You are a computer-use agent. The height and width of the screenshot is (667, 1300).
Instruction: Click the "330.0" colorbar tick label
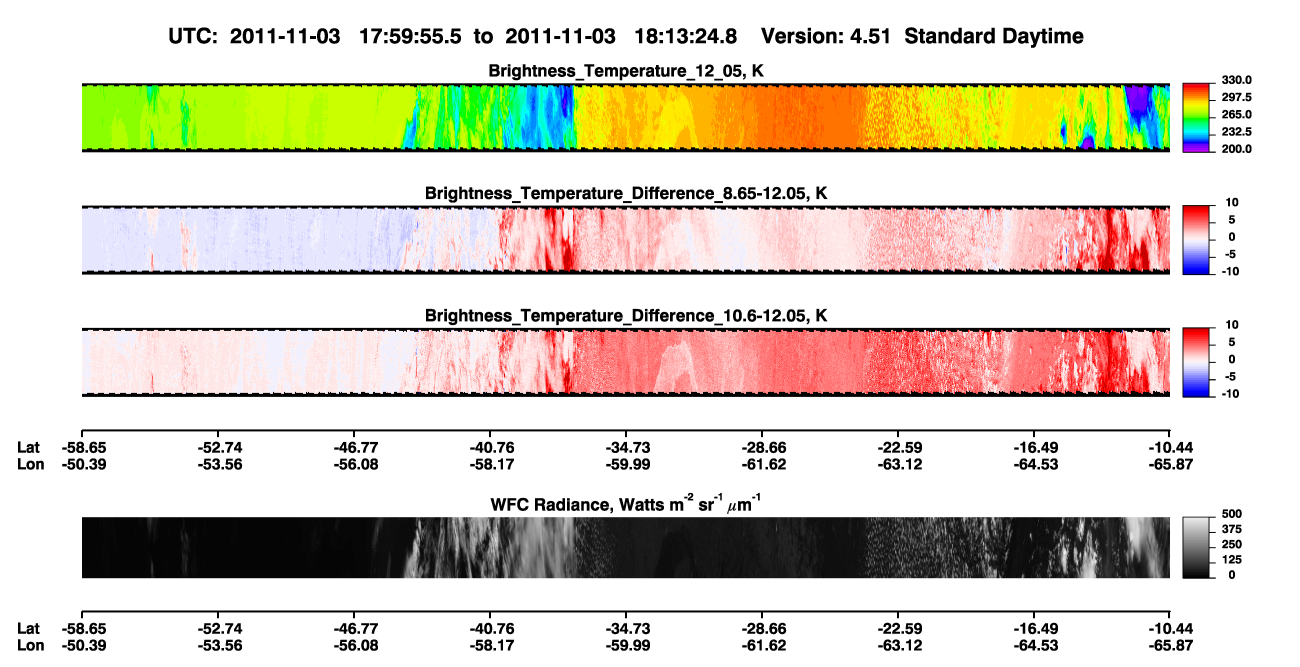[x=1237, y=80]
